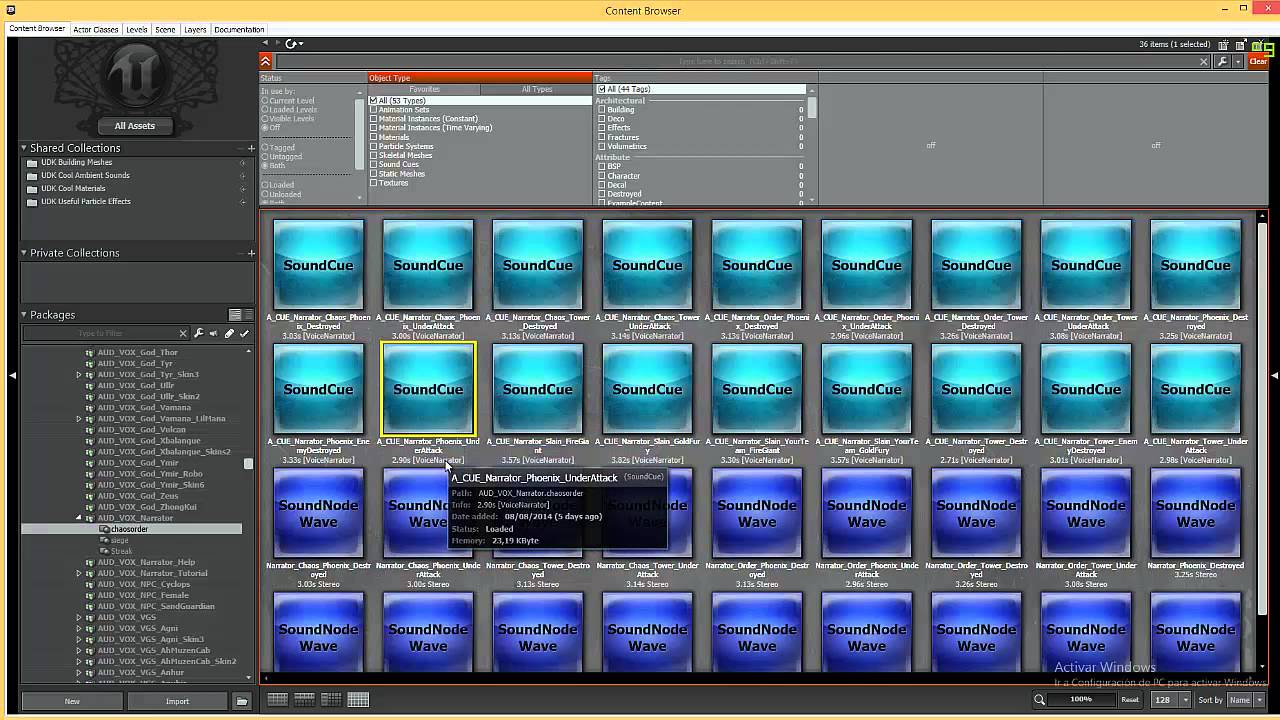The height and width of the screenshot is (720, 1280).
Task: Collapse left panel with side arrow
Action: pos(12,375)
